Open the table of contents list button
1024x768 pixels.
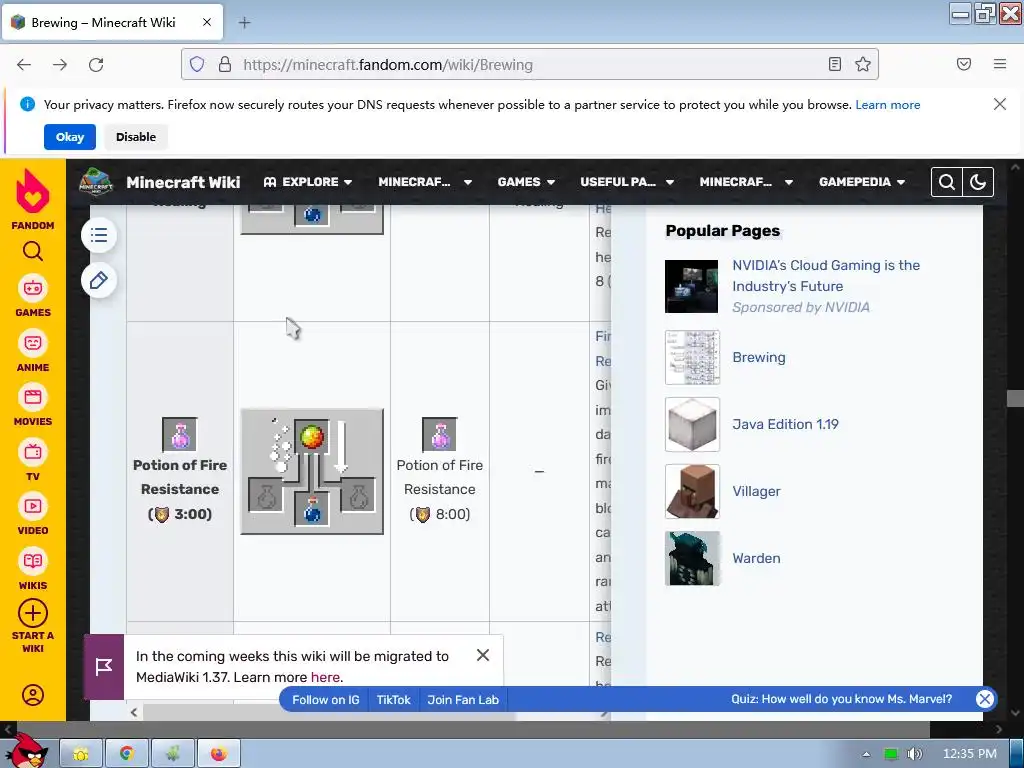coord(99,235)
